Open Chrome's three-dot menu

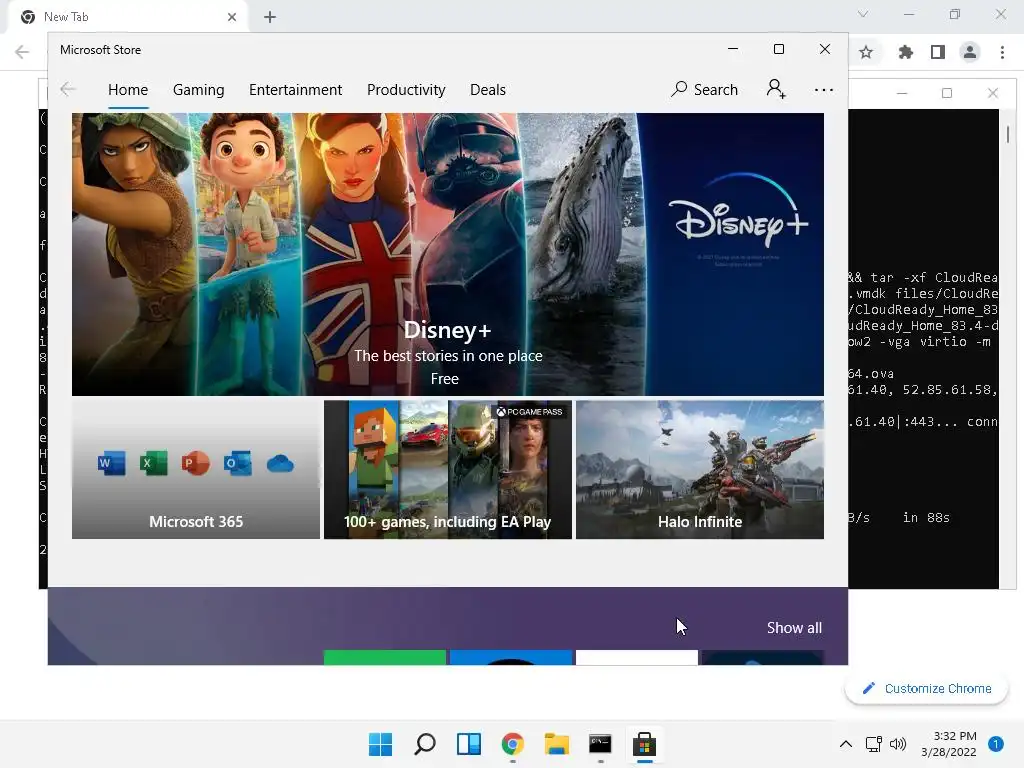pyautogui.click(x=1002, y=52)
